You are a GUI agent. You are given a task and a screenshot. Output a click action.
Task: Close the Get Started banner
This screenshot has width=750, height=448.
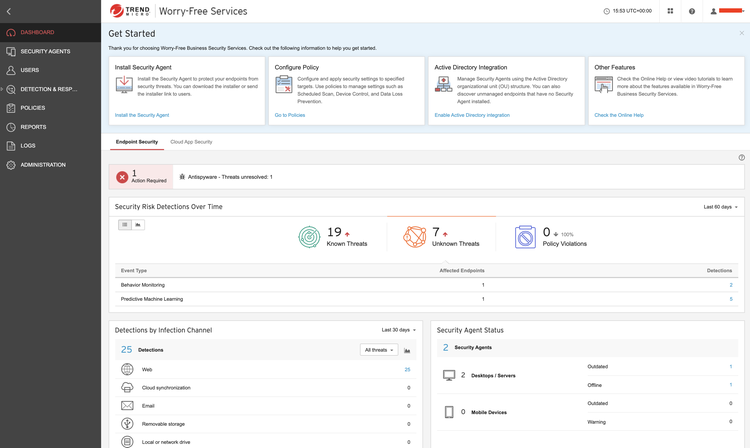(x=741, y=33)
